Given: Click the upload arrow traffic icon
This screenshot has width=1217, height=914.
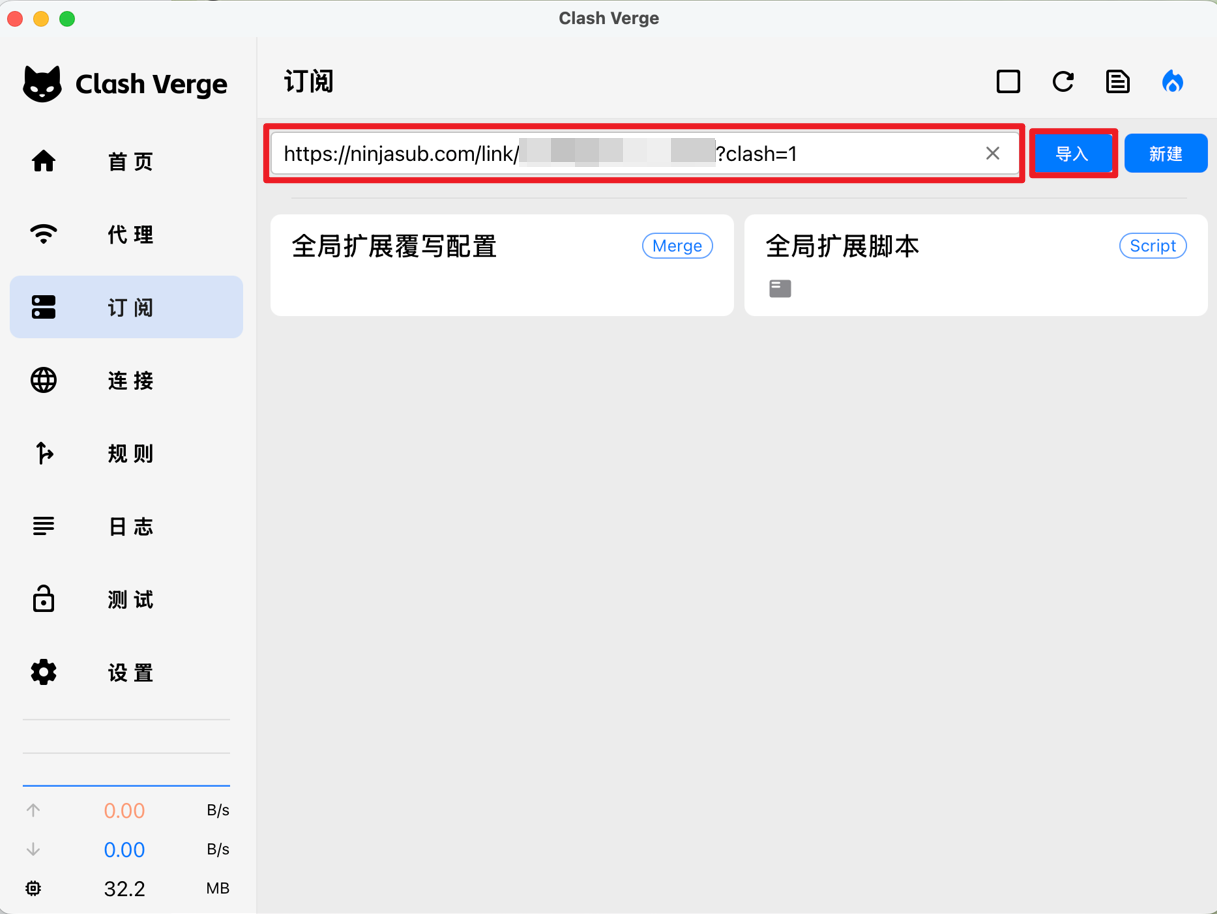Looking at the screenshot, I should click(x=33, y=810).
